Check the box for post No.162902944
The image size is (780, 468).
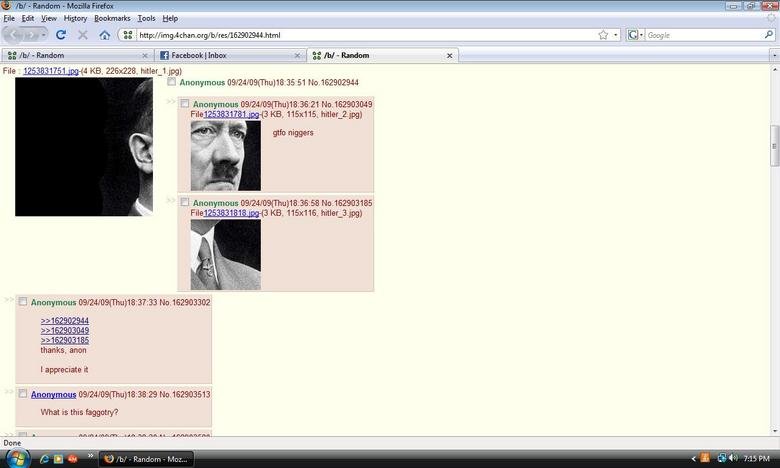click(x=172, y=82)
